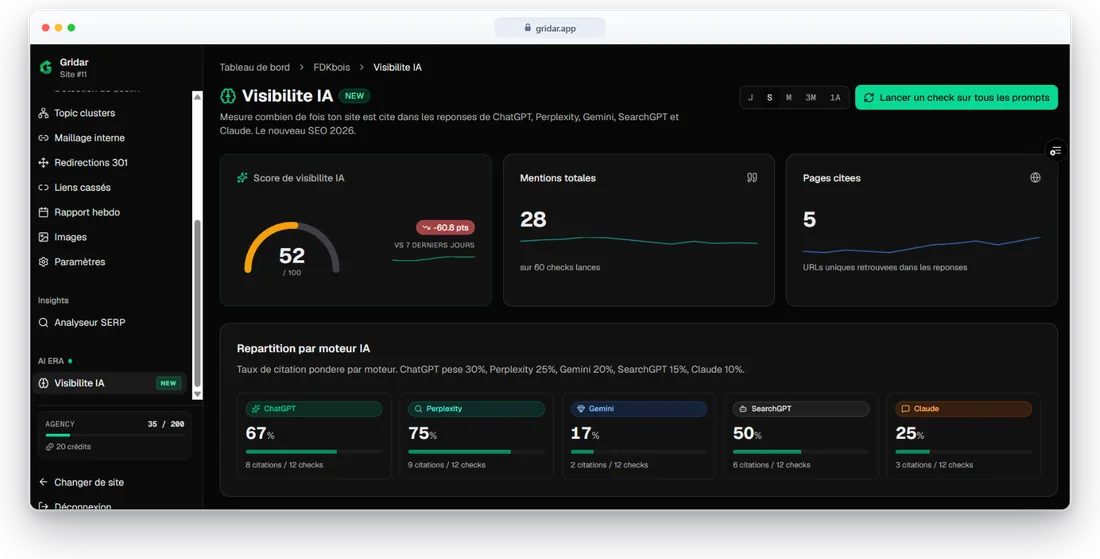Open the floating filter list icon at right edge
Screen dimensions: 1100x559
(x=1056, y=151)
